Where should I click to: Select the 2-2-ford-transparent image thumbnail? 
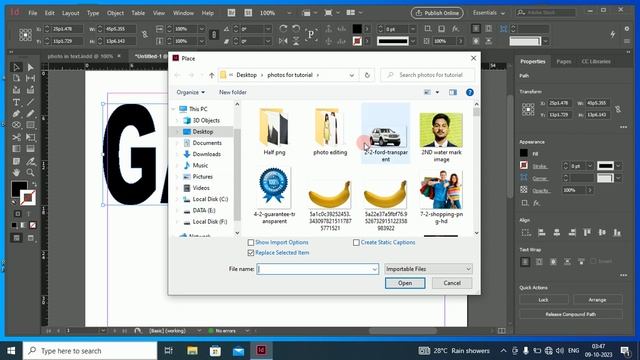[386, 133]
